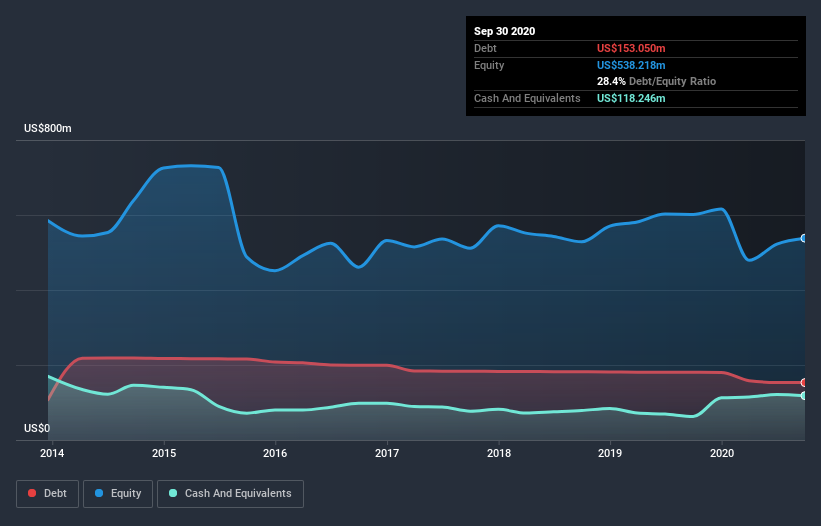Click the 28.4% Debt/Equity Ratio text
The height and width of the screenshot is (526, 821).
pyautogui.click(x=656, y=81)
